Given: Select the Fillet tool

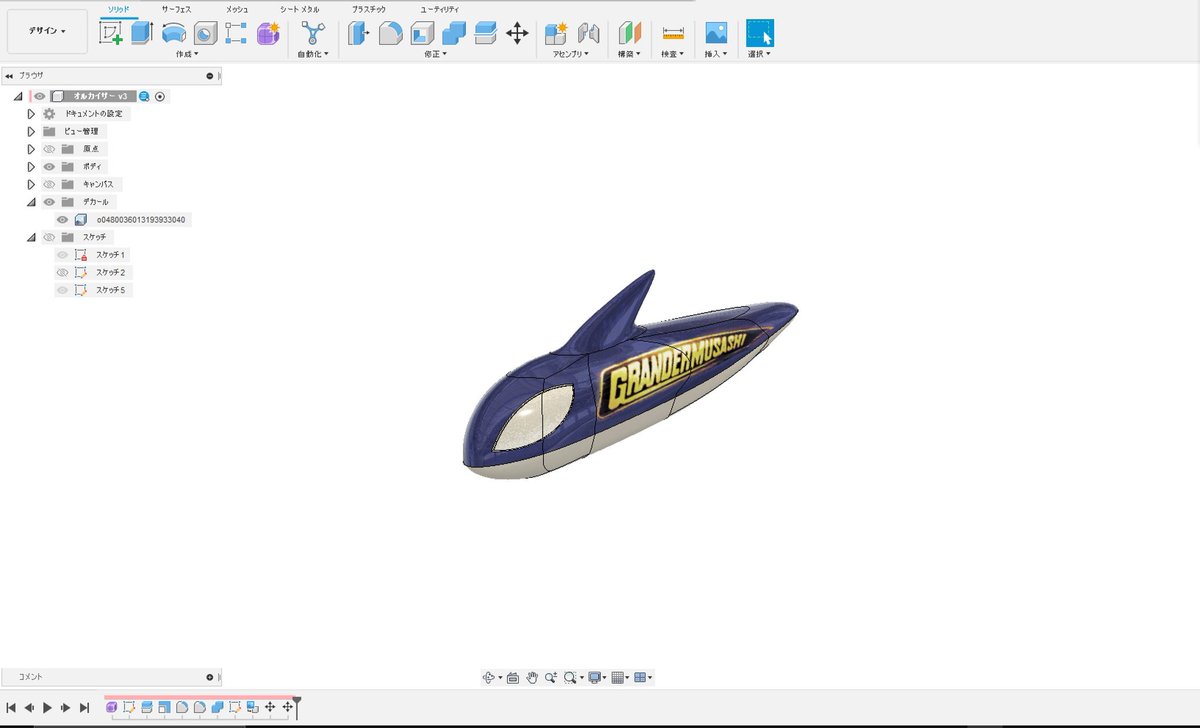Looking at the screenshot, I should (390, 33).
